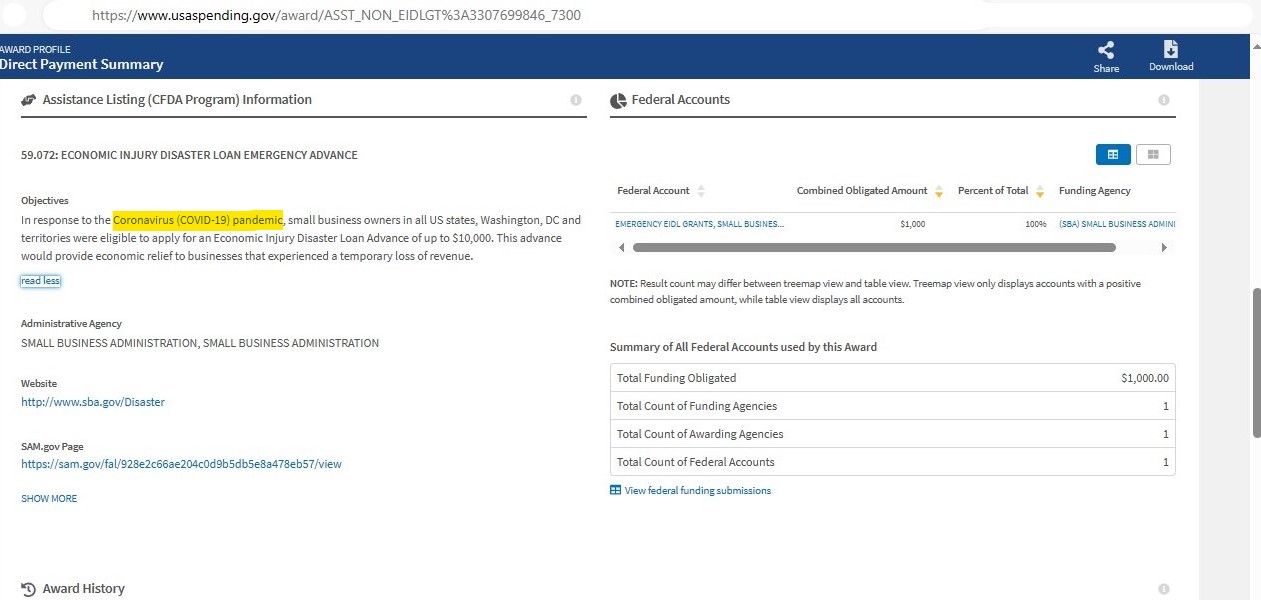The height and width of the screenshot is (600, 1261).
Task: Click the table scrollbar's right arrow
Action: [x=1164, y=247]
